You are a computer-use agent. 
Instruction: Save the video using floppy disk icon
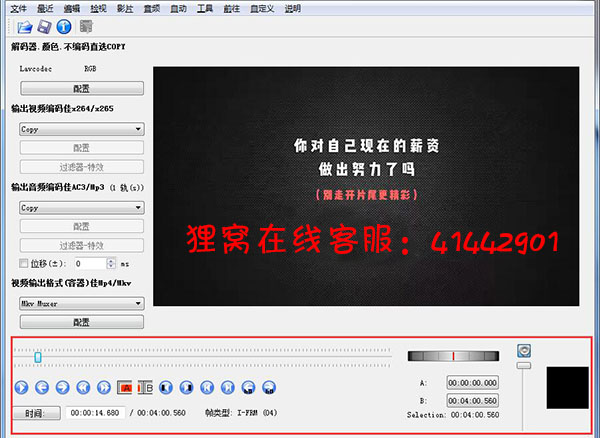(44, 27)
